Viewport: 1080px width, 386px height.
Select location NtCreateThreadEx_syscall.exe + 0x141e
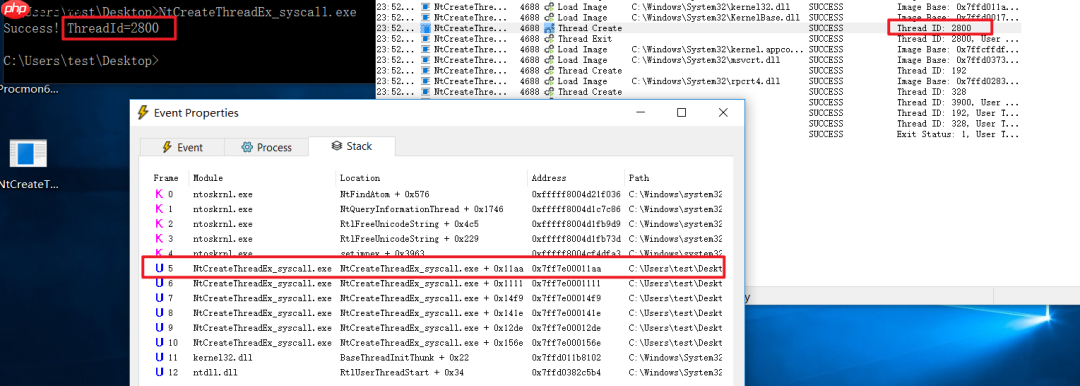pyautogui.click(x=431, y=313)
